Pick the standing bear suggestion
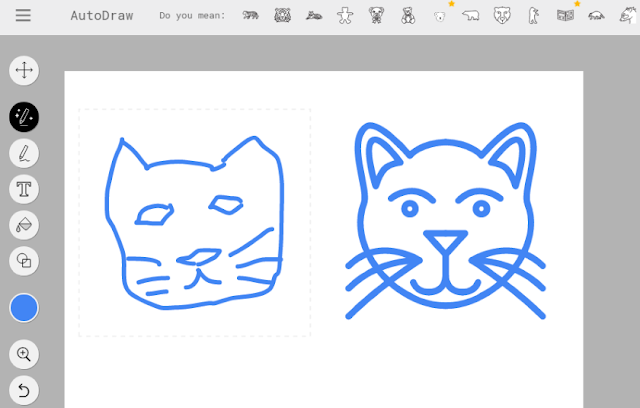 click(533, 16)
